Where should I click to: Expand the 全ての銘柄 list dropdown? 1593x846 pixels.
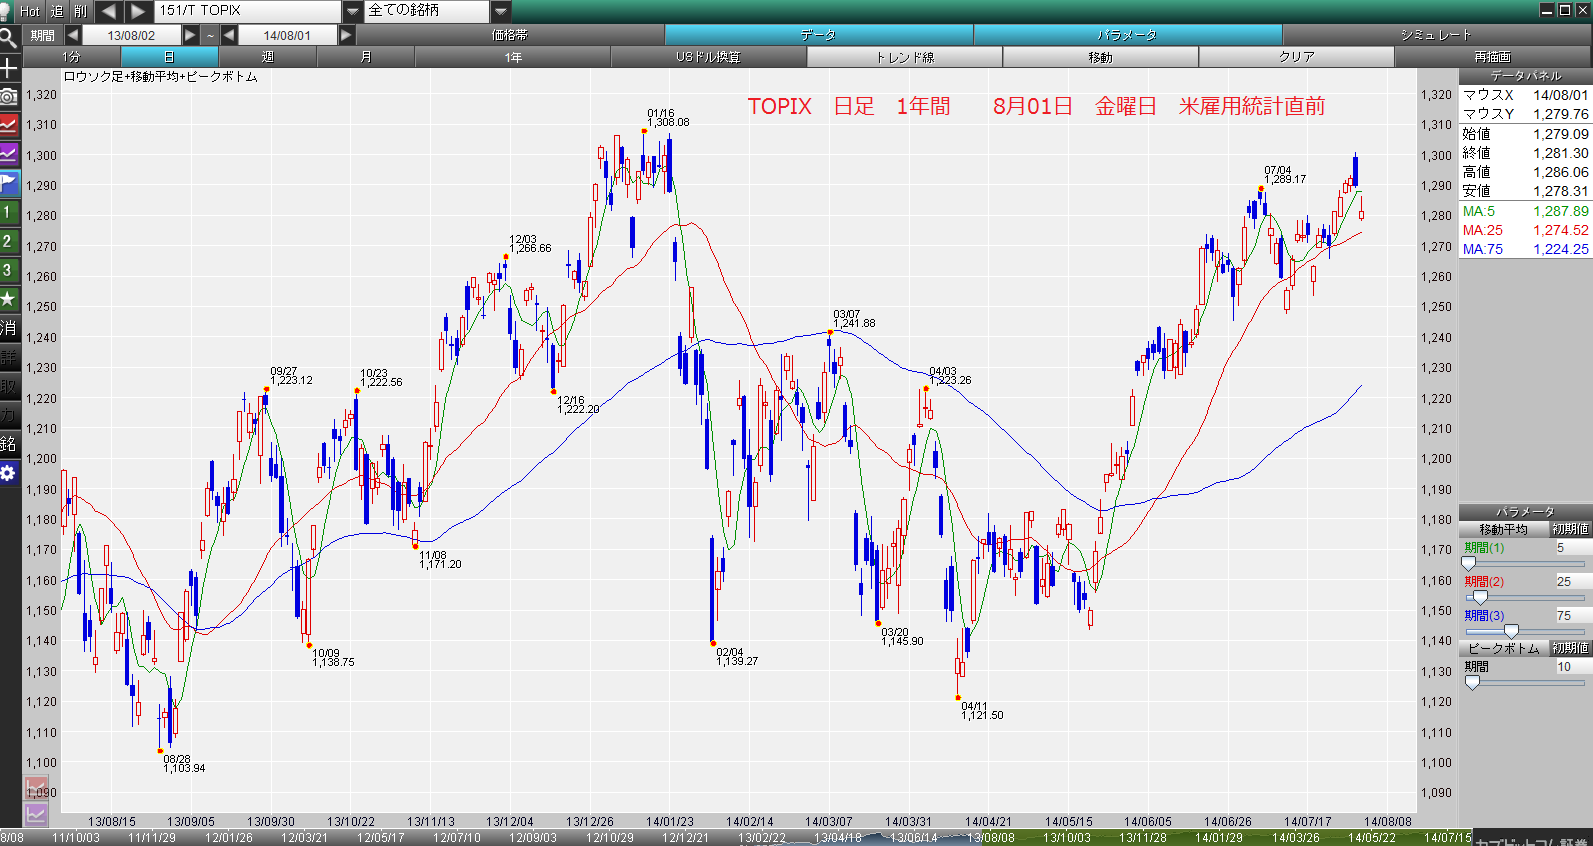(x=501, y=11)
